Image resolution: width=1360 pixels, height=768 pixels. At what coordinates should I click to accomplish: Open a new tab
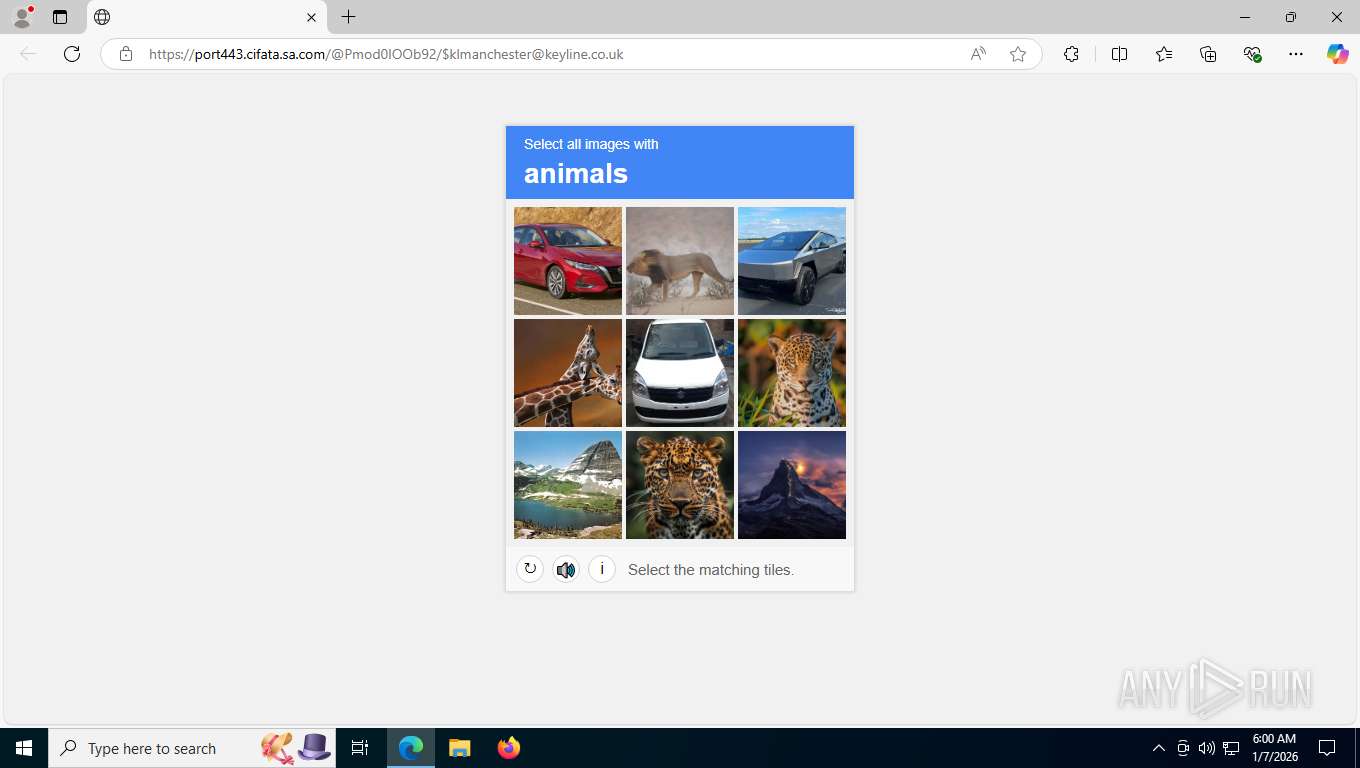[348, 17]
